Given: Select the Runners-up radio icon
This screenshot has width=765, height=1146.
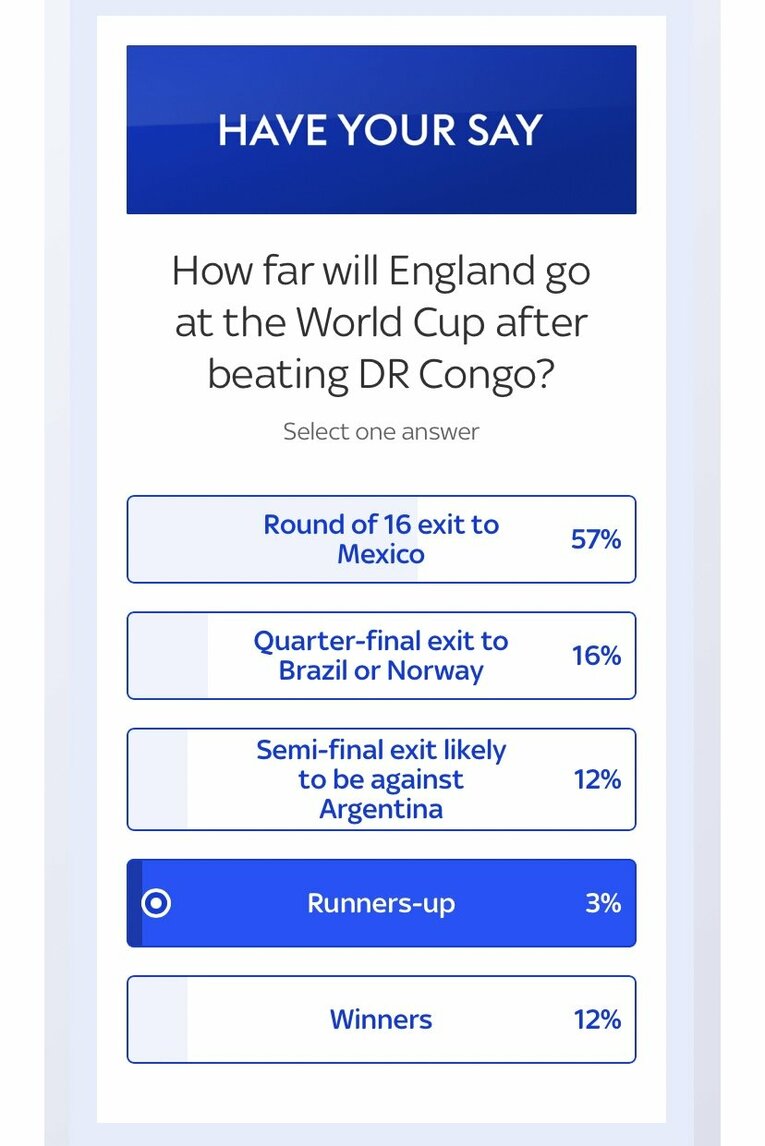Looking at the screenshot, I should [156, 903].
